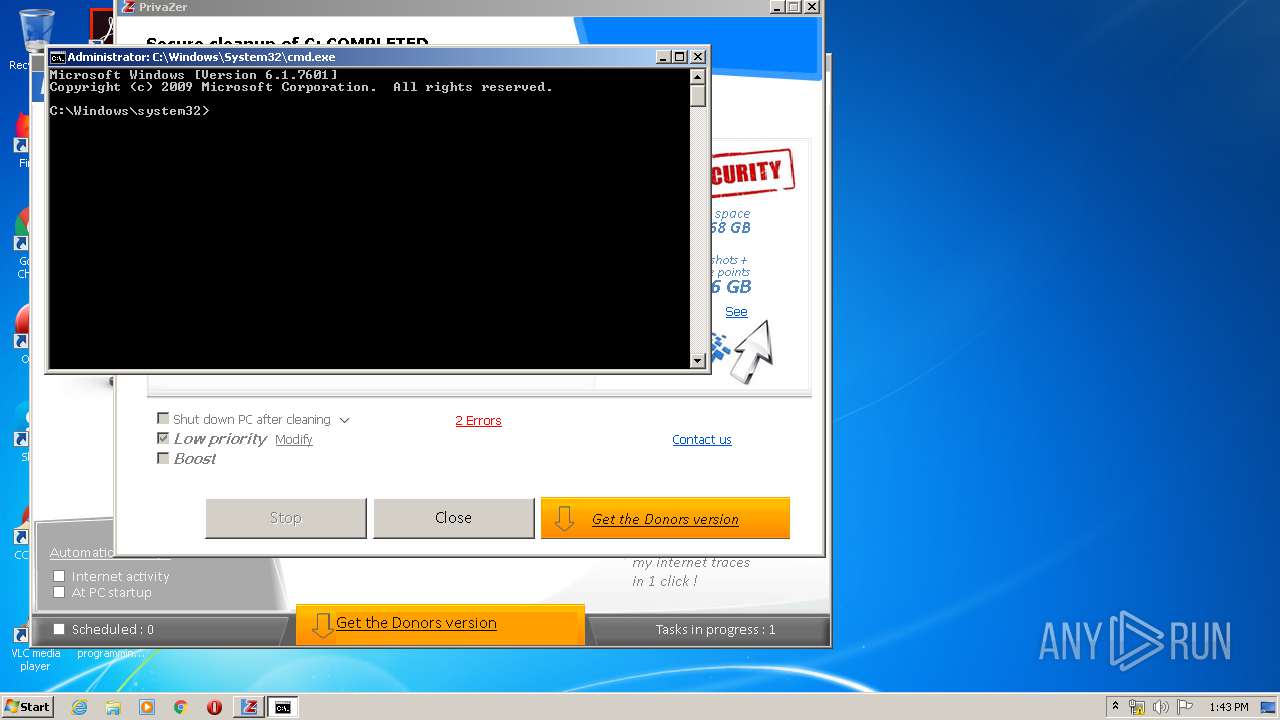Open the Action Center flag icon

1185,707
